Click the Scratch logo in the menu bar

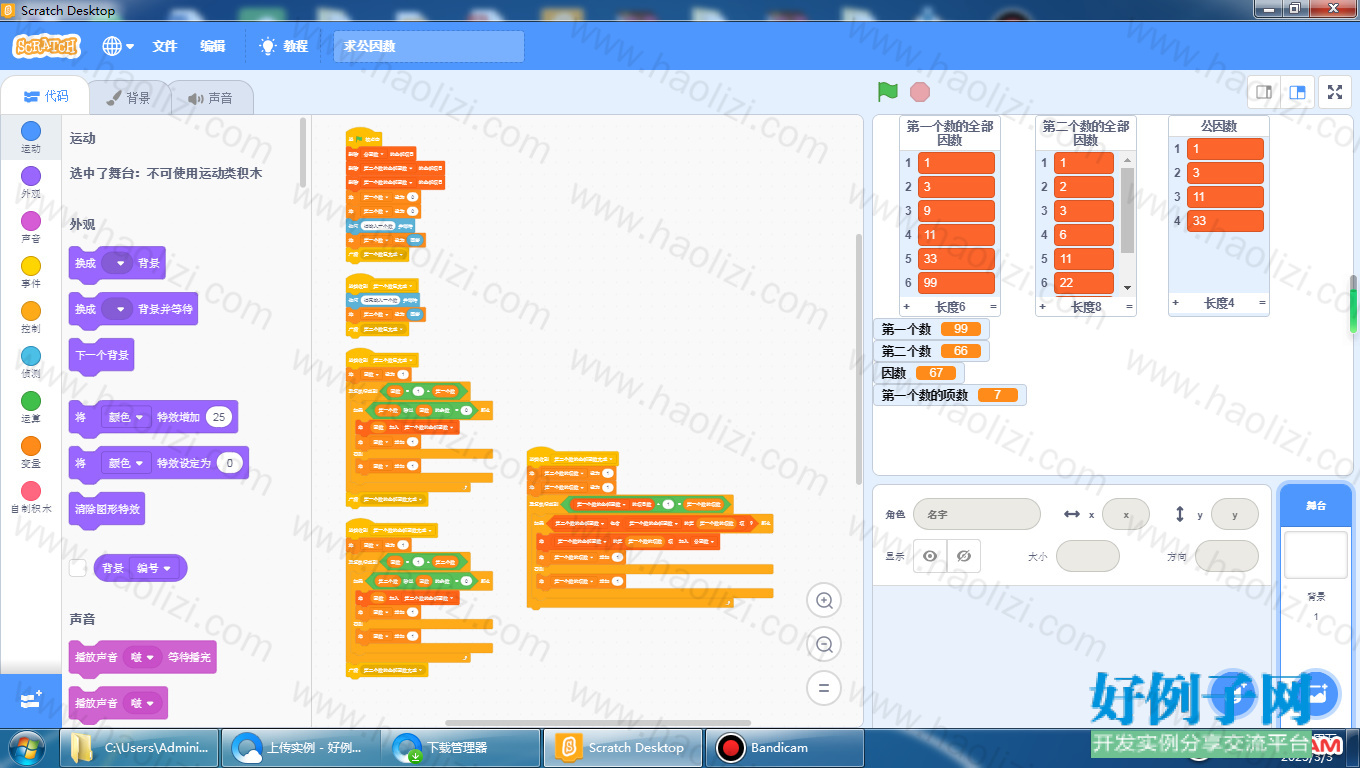click(46, 46)
